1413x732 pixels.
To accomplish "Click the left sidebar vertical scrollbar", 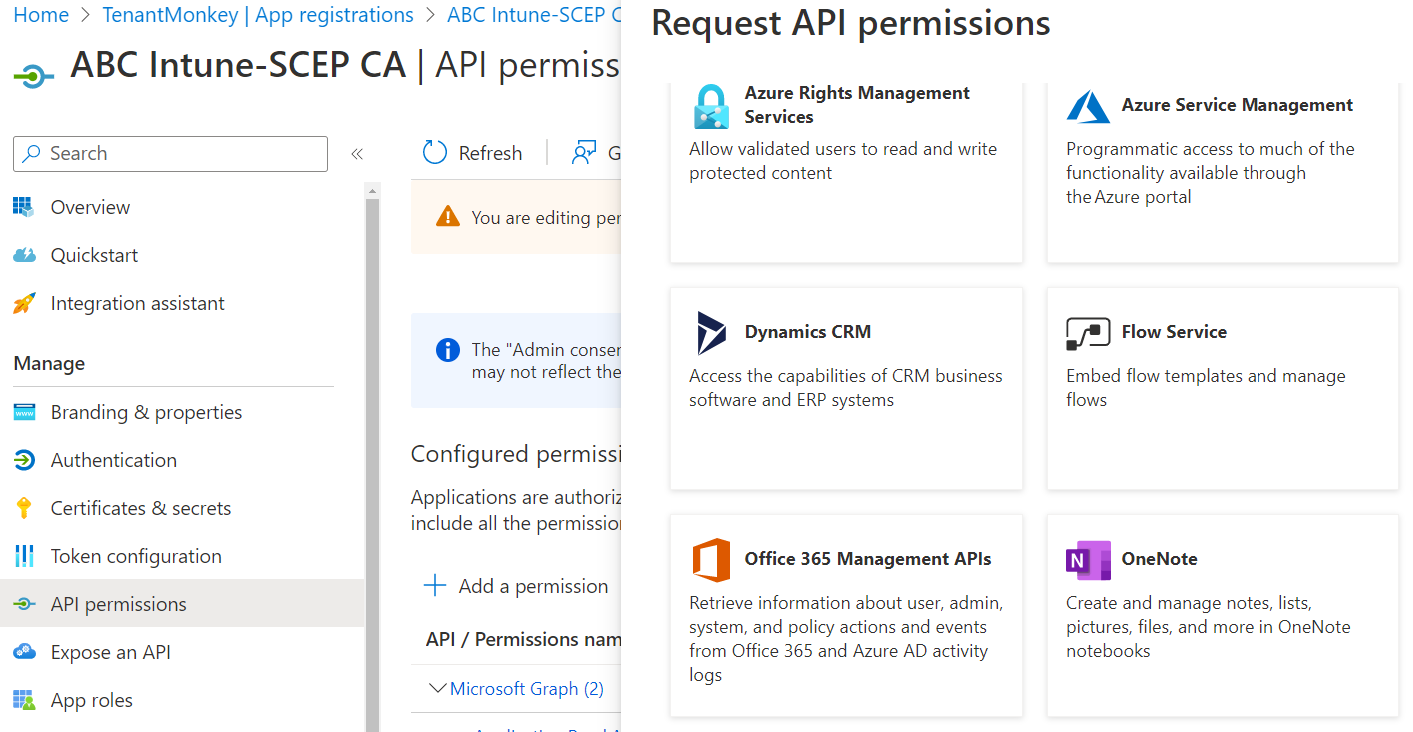I will coord(372,450).
